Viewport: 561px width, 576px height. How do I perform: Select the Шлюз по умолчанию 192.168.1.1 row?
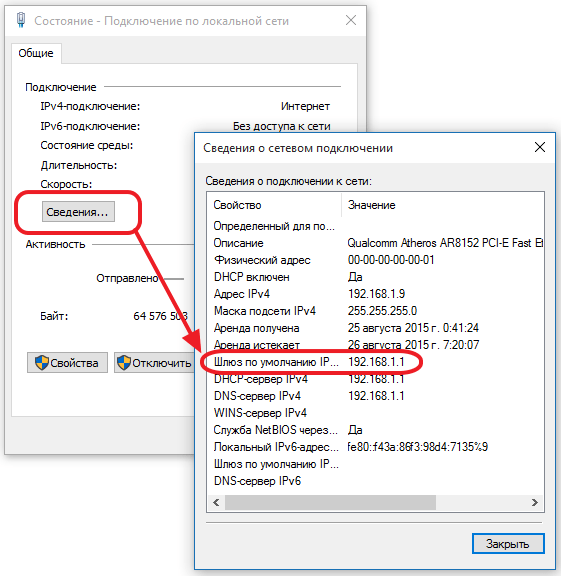click(x=375, y=362)
